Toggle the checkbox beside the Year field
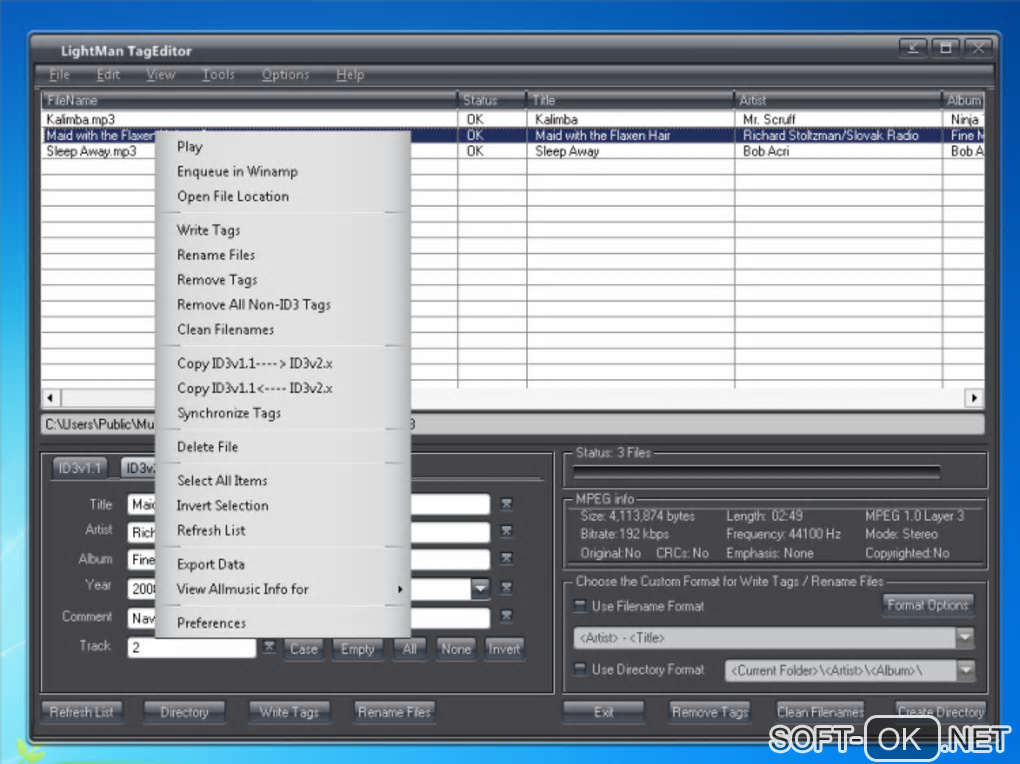Viewport: 1020px width, 764px height. coord(506,588)
